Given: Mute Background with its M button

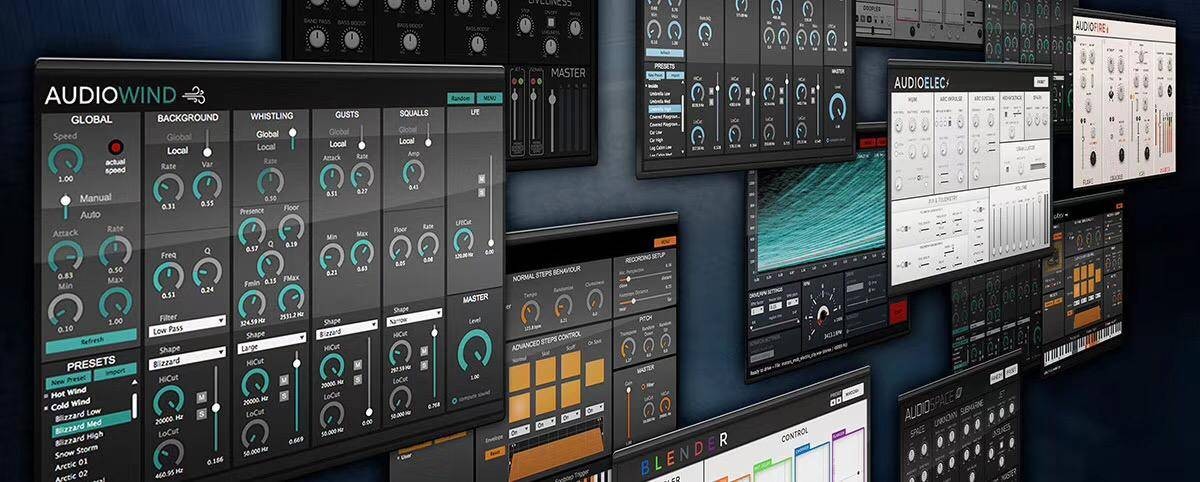Looking at the screenshot, I should coord(201,399).
